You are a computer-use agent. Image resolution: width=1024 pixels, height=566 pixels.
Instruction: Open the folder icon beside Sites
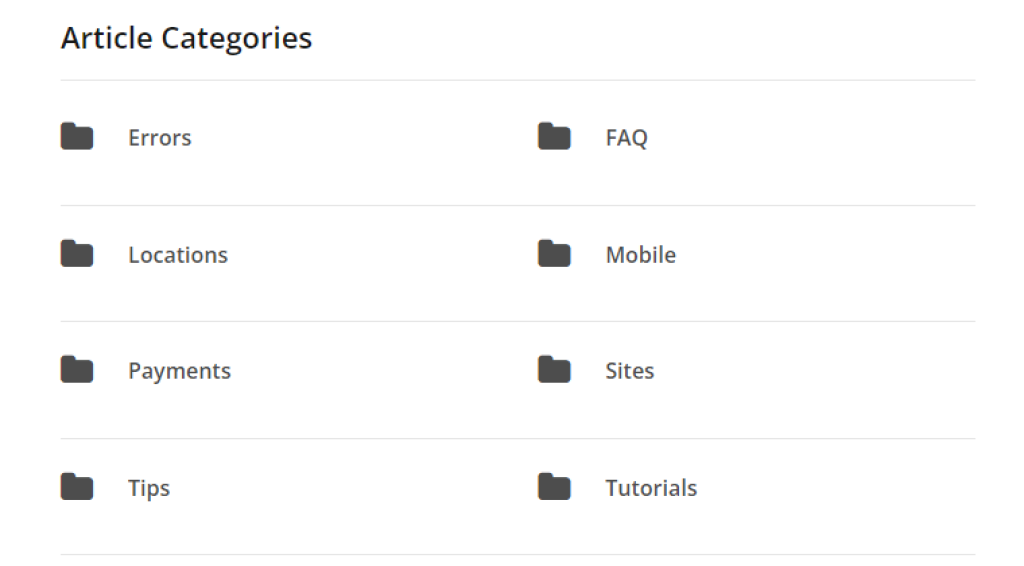tap(554, 370)
